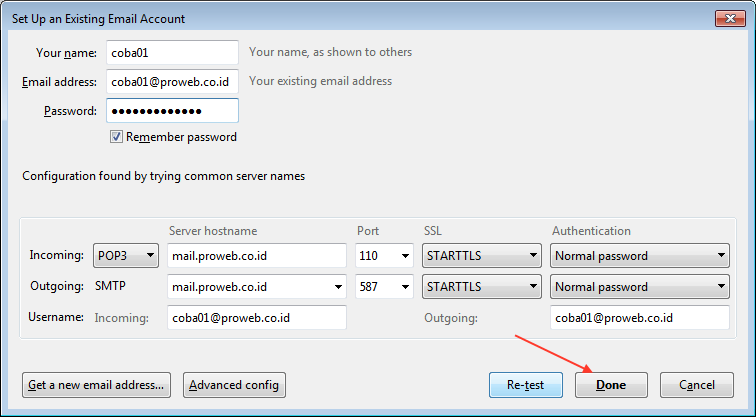Open the incoming protocol POP3 dropdown
Image resolution: width=756 pixels, height=417 pixels.
pyautogui.click(x=126, y=256)
